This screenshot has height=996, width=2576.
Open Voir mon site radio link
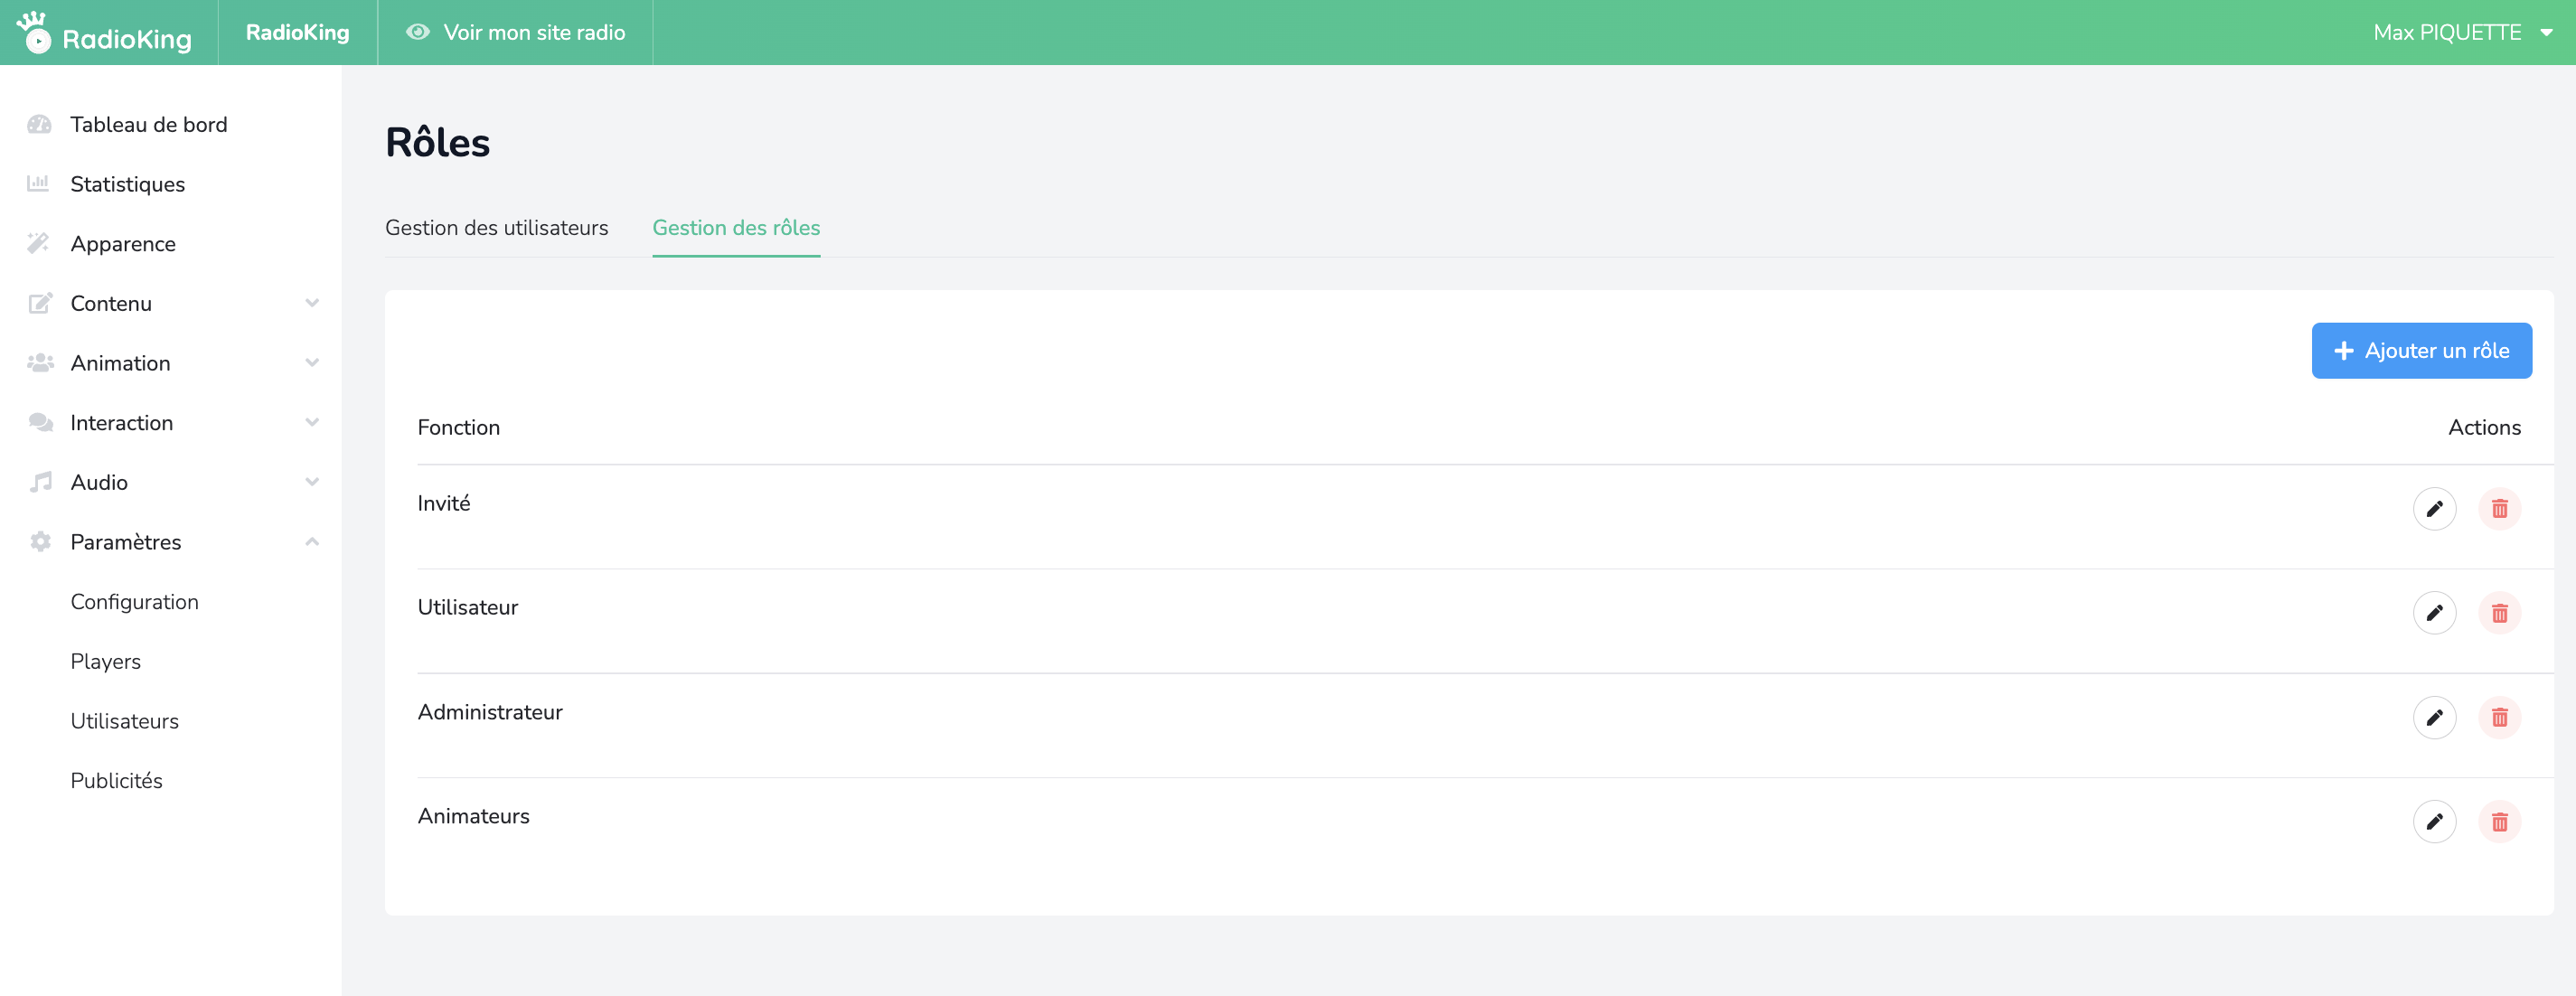[515, 33]
